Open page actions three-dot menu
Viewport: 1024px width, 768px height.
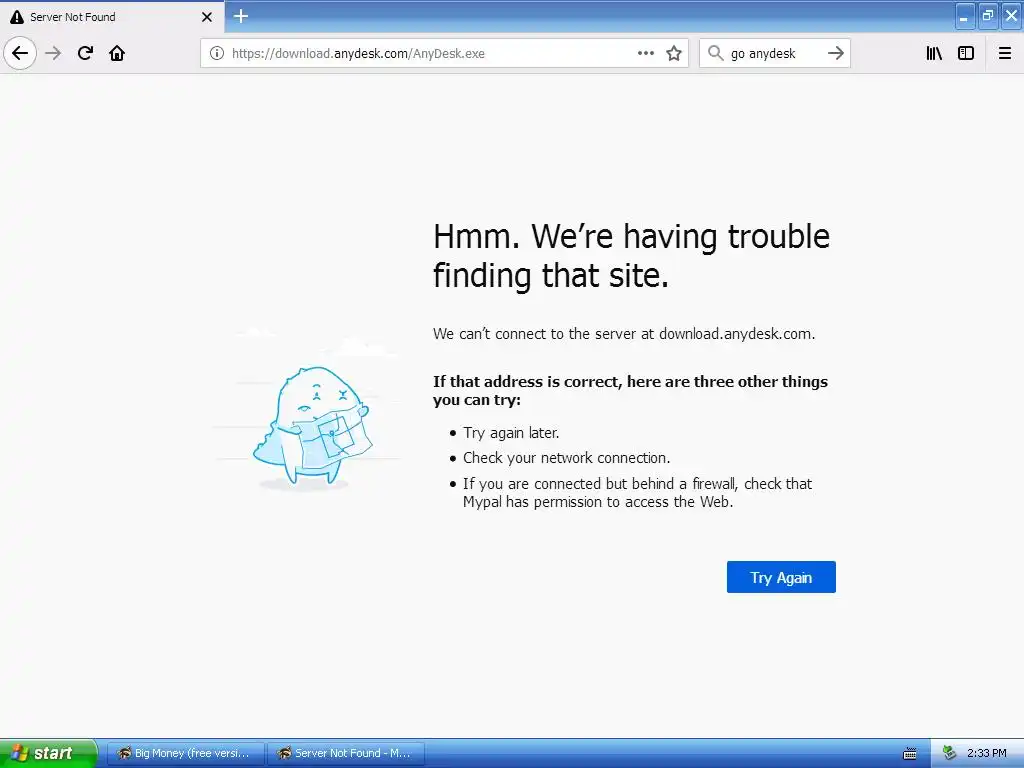tap(645, 53)
